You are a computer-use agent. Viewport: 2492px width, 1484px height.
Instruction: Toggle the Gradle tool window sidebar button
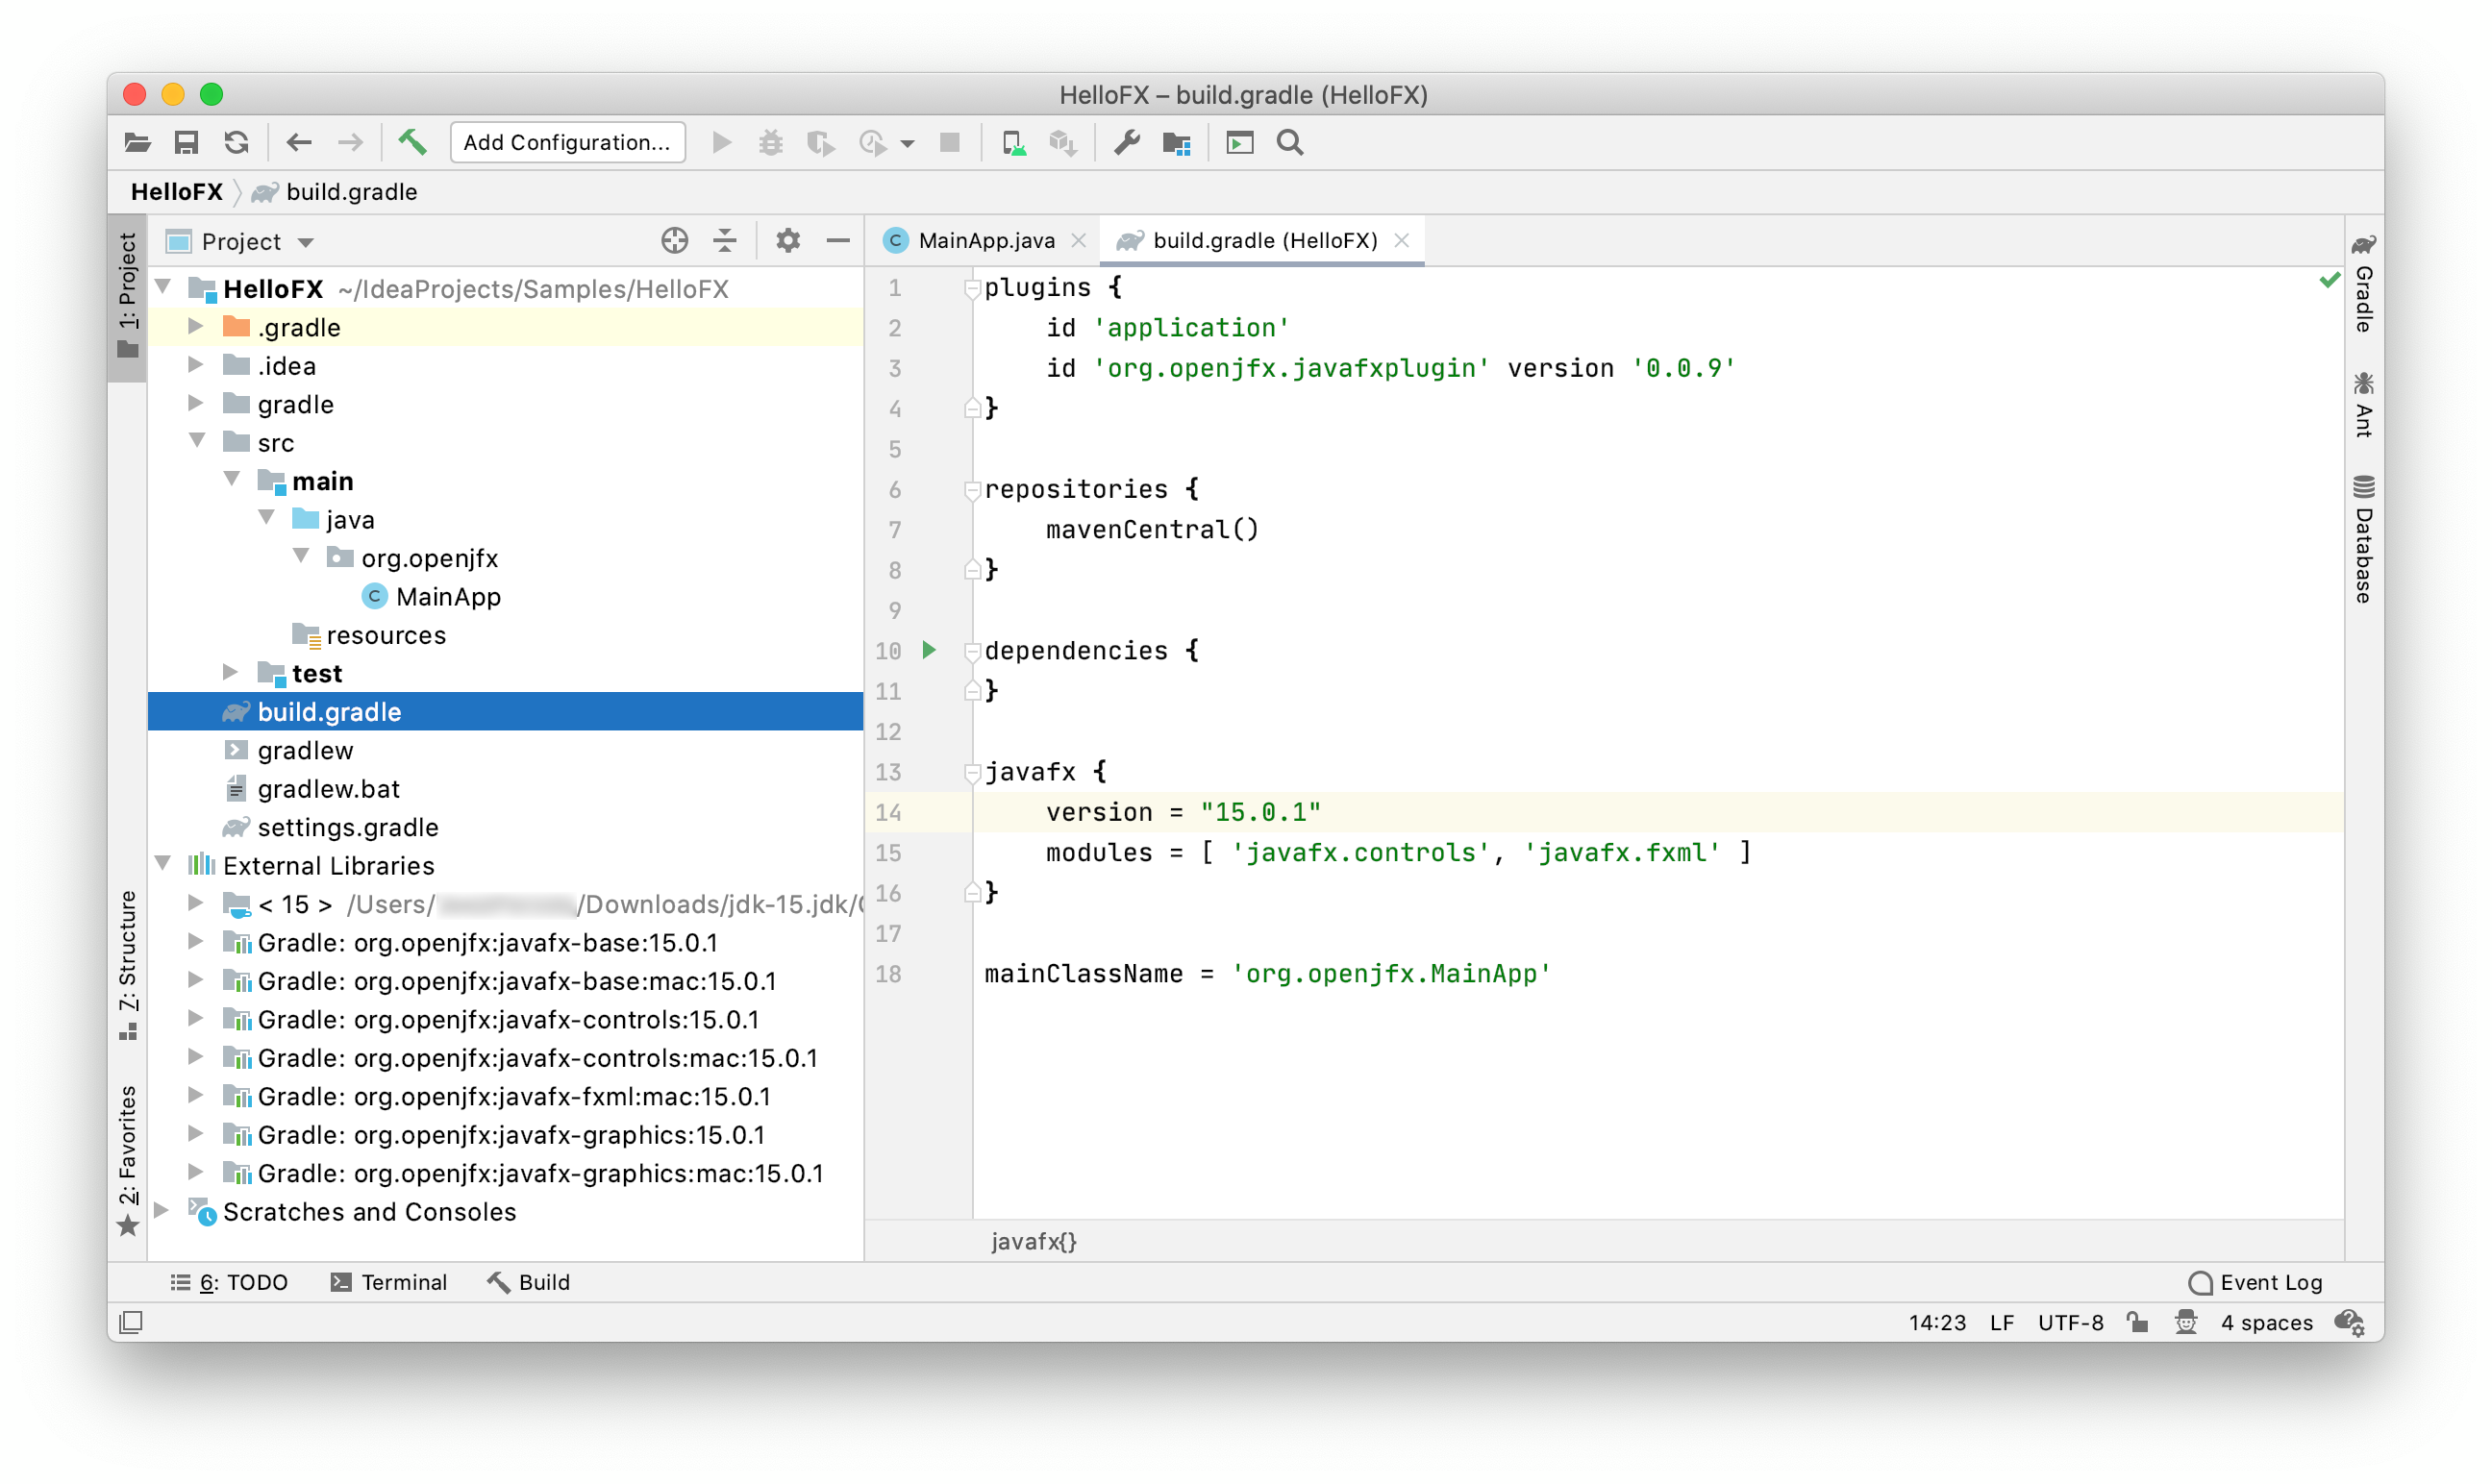[x=2363, y=285]
